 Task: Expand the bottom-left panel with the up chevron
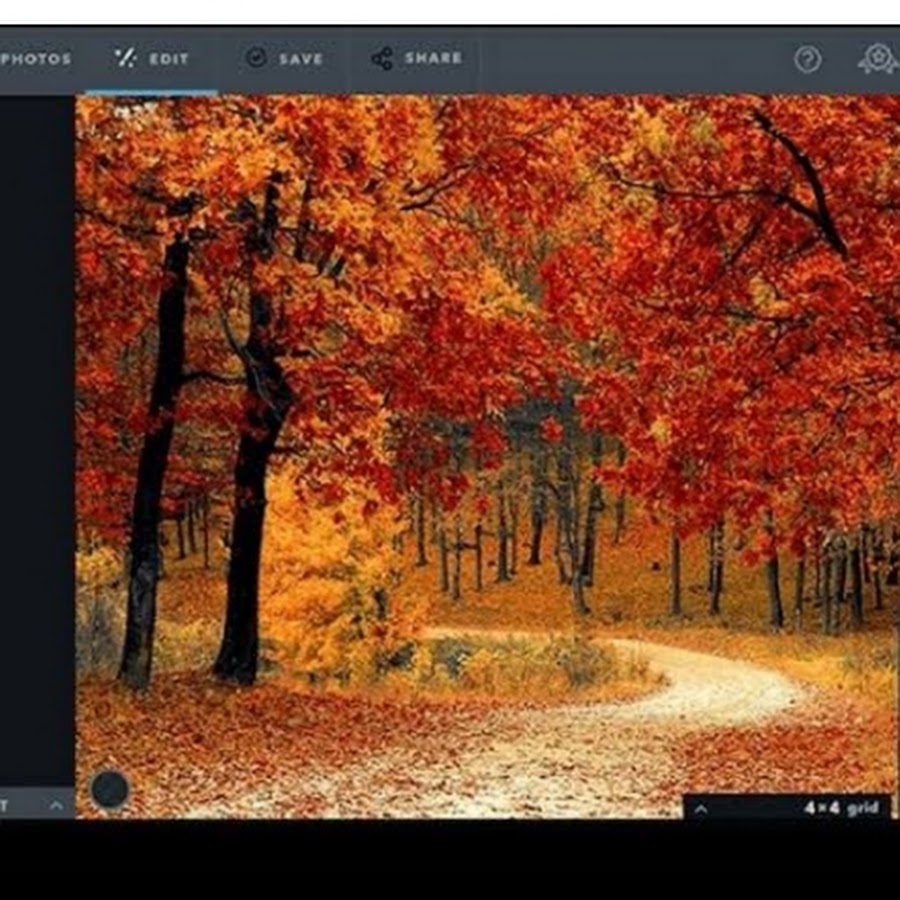click(56, 805)
